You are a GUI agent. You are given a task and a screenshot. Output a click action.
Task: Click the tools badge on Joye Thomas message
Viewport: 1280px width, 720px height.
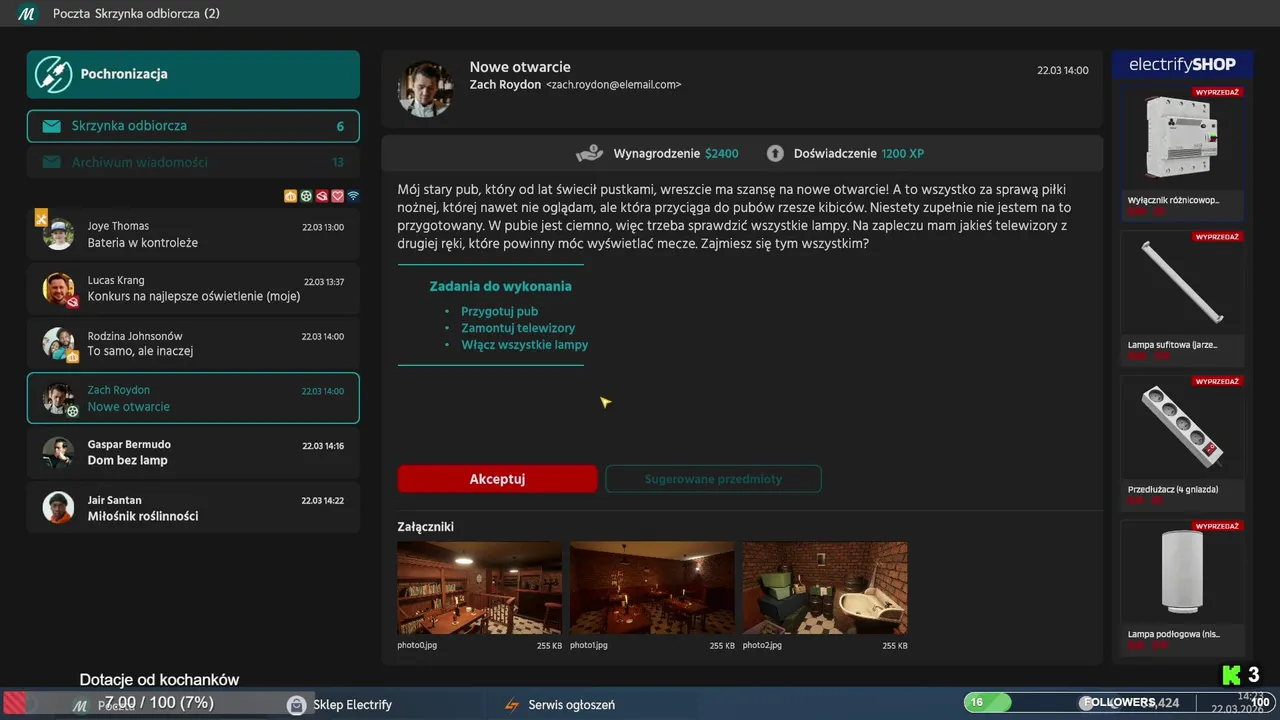(41, 216)
